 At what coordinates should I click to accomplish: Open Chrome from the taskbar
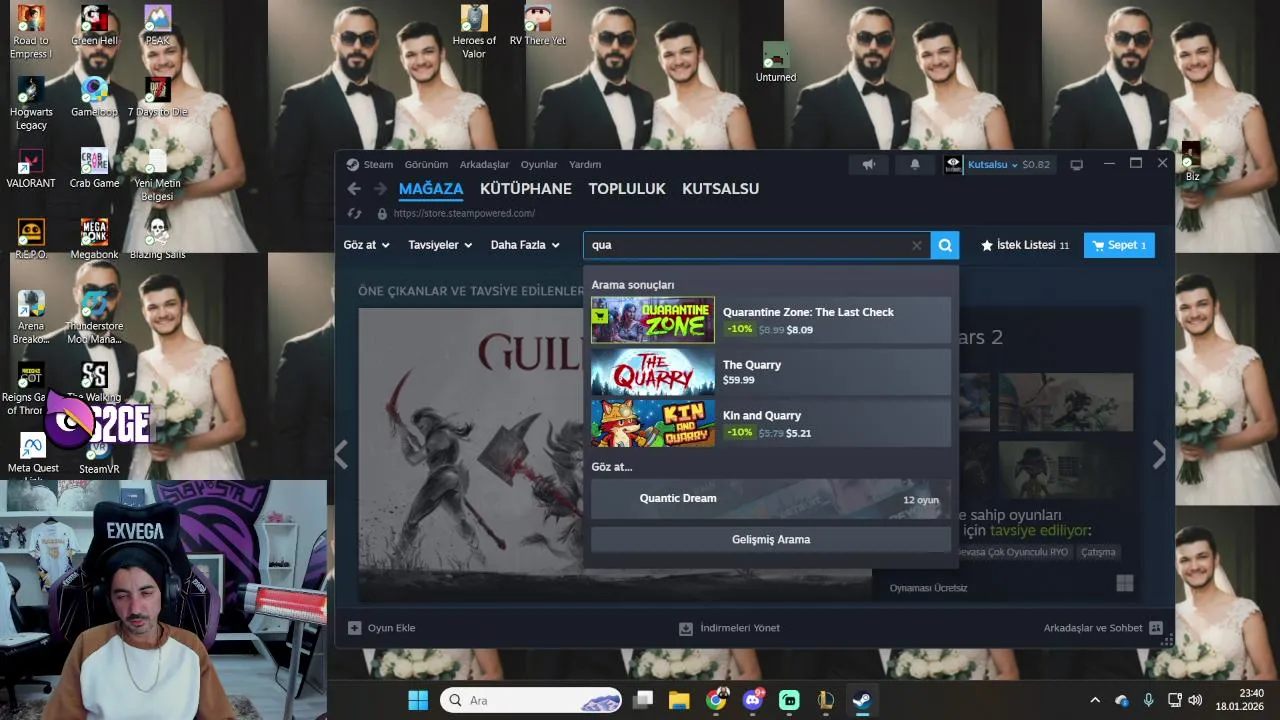pos(716,700)
